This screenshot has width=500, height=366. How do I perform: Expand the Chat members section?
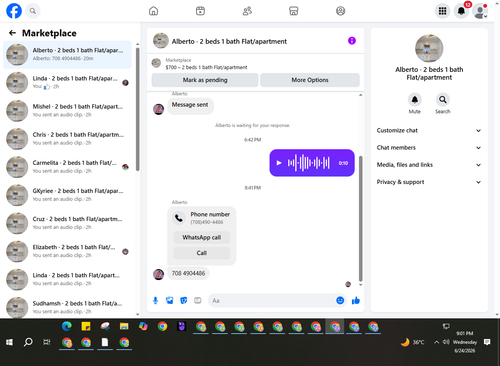[x=429, y=148]
